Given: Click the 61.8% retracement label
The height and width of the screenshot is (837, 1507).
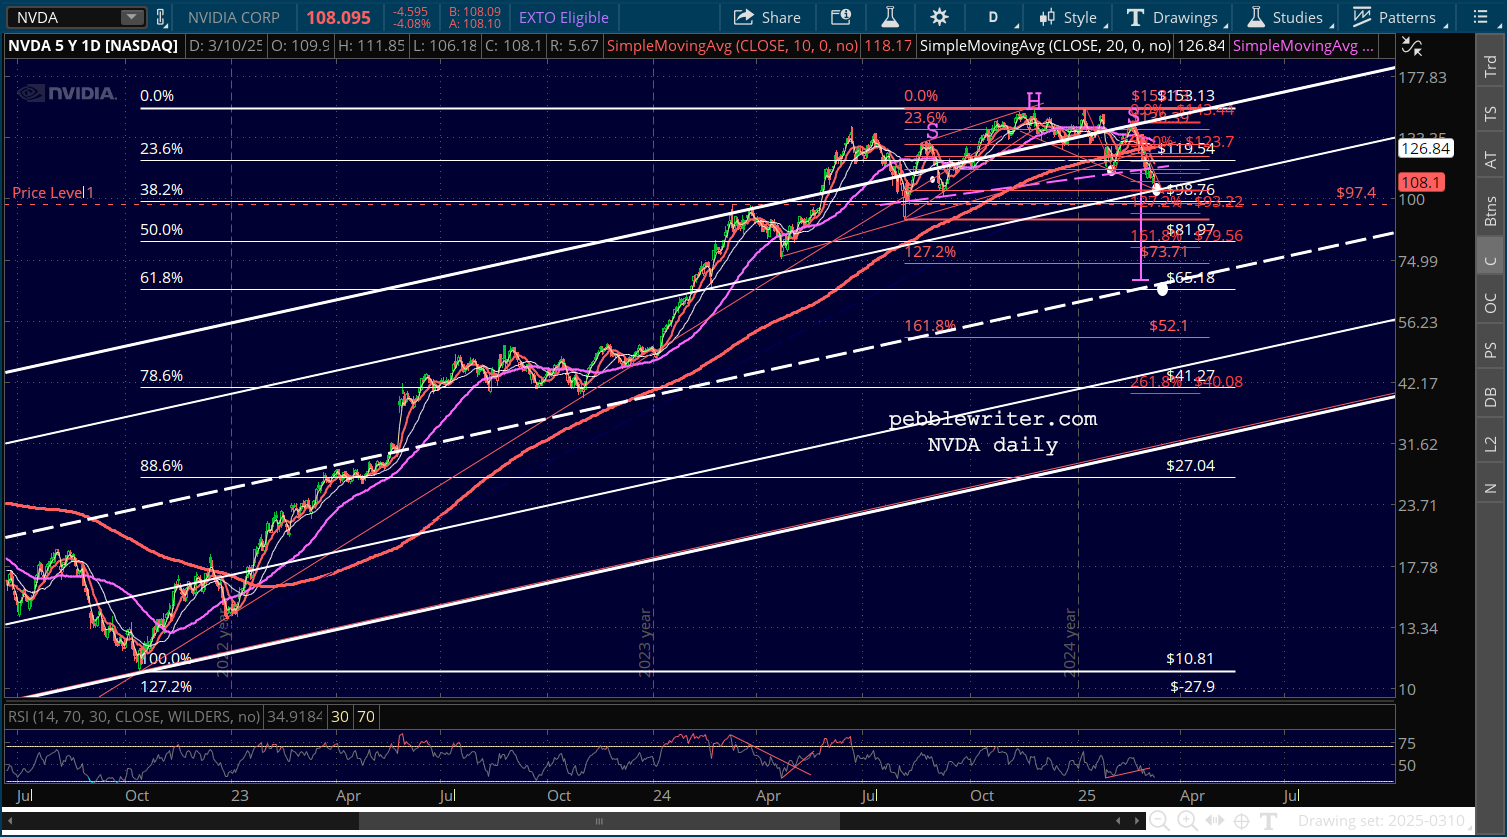Looking at the screenshot, I should pyautogui.click(x=161, y=277).
